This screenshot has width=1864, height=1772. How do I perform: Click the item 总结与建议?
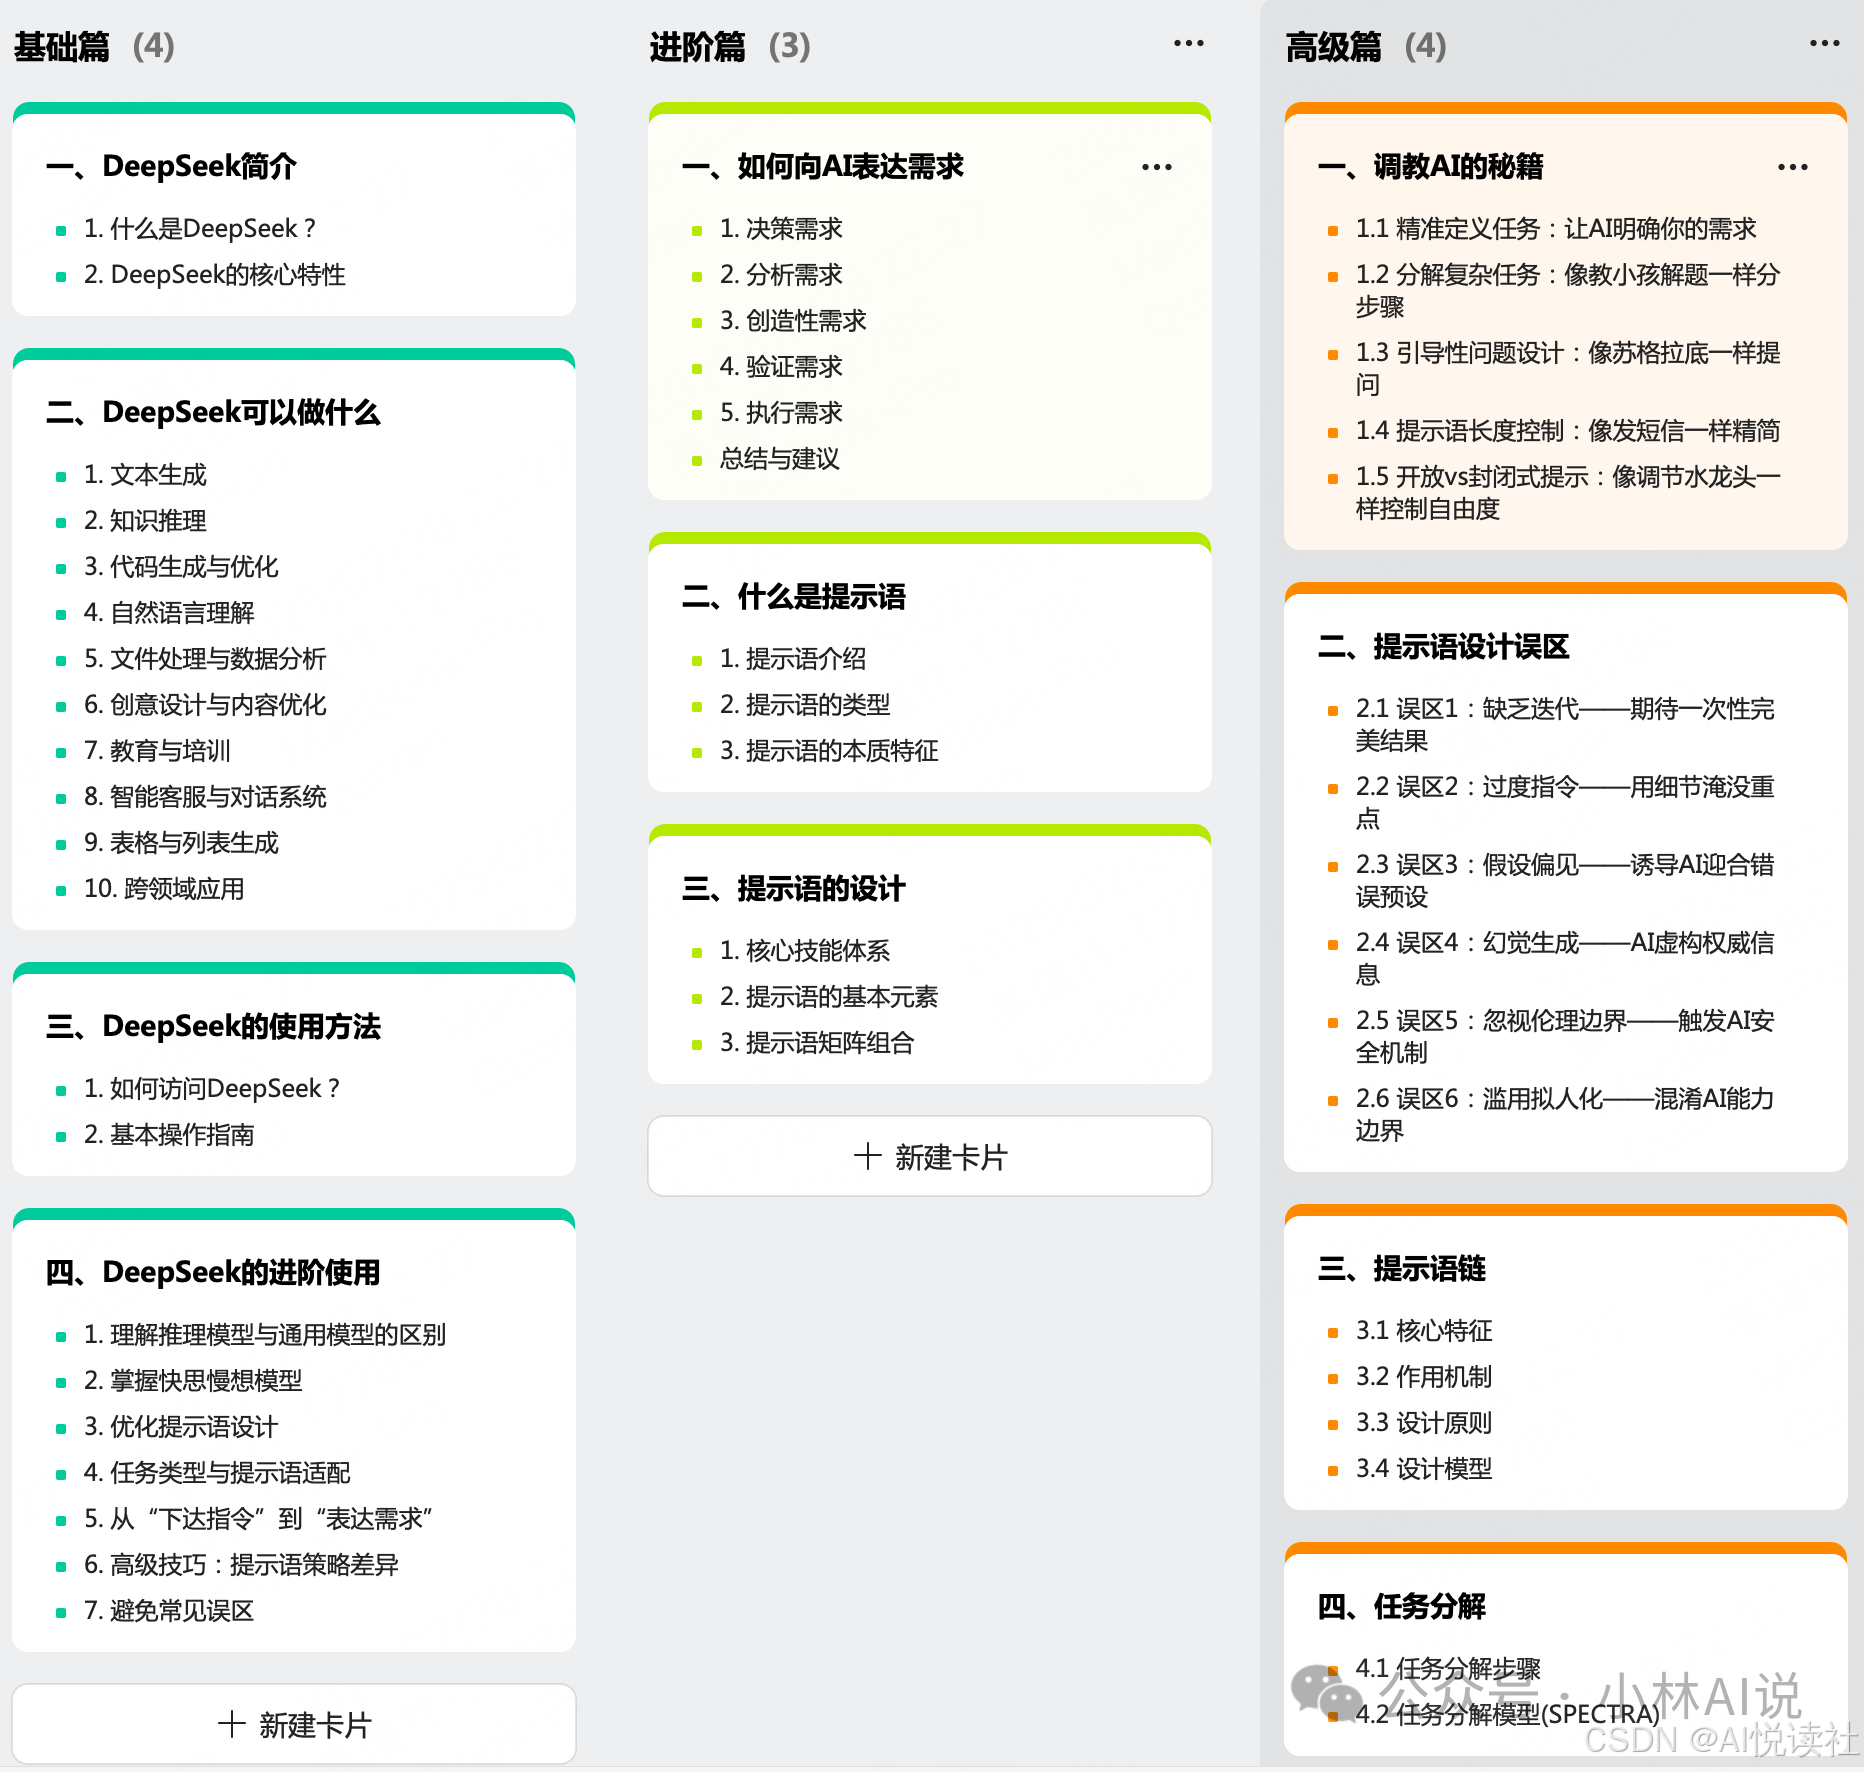coord(780,459)
